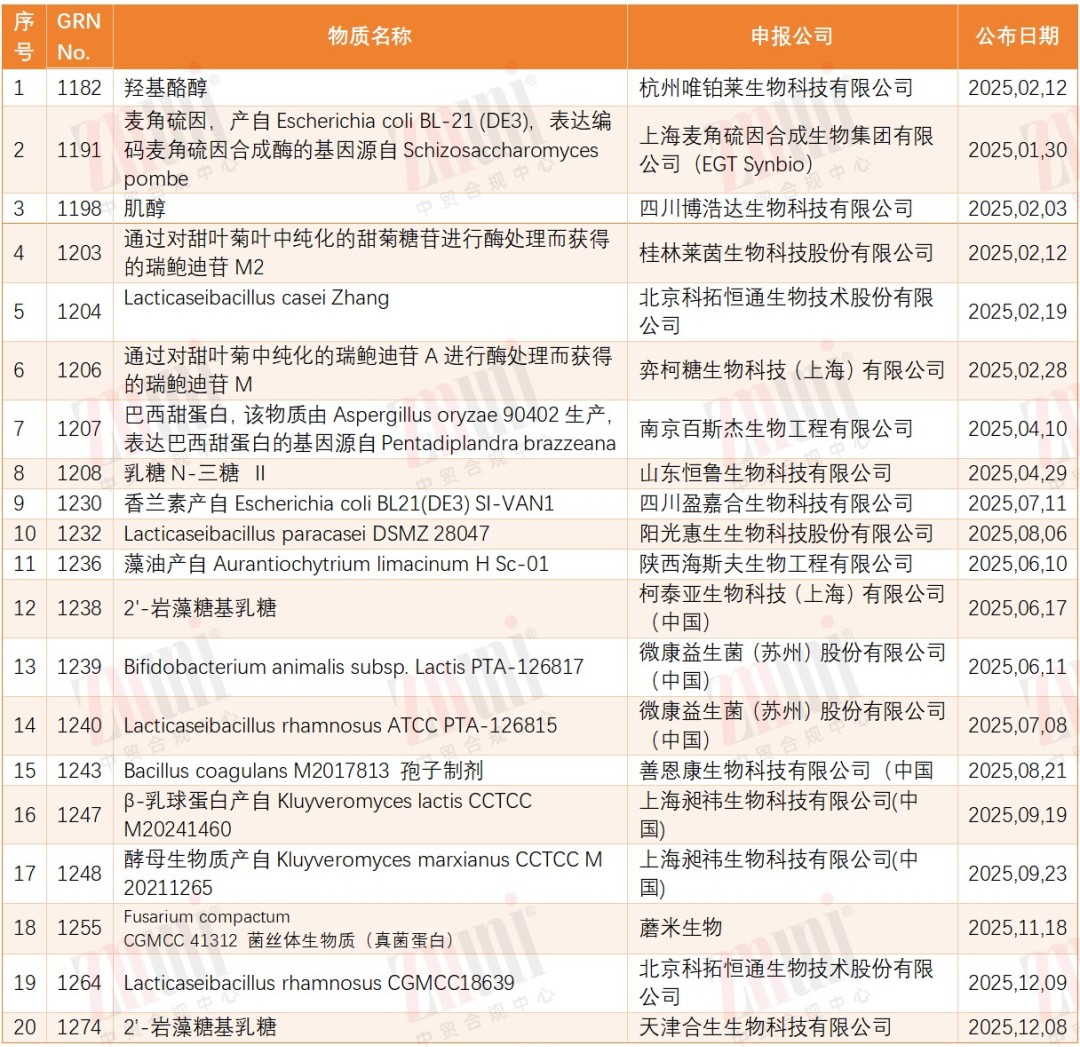The width and height of the screenshot is (1080, 1047).
Task: Select company 善恩康生物科技有限公司
Action: coord(786,770)
